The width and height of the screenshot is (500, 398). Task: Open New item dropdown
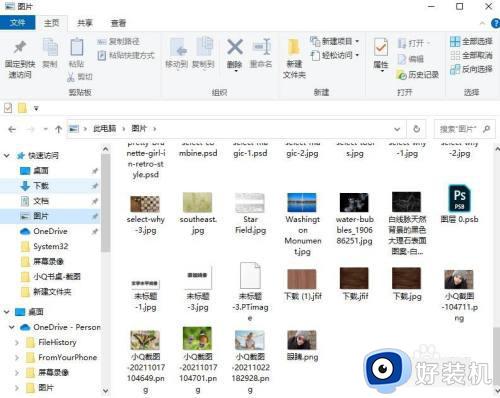click(334, 41)
